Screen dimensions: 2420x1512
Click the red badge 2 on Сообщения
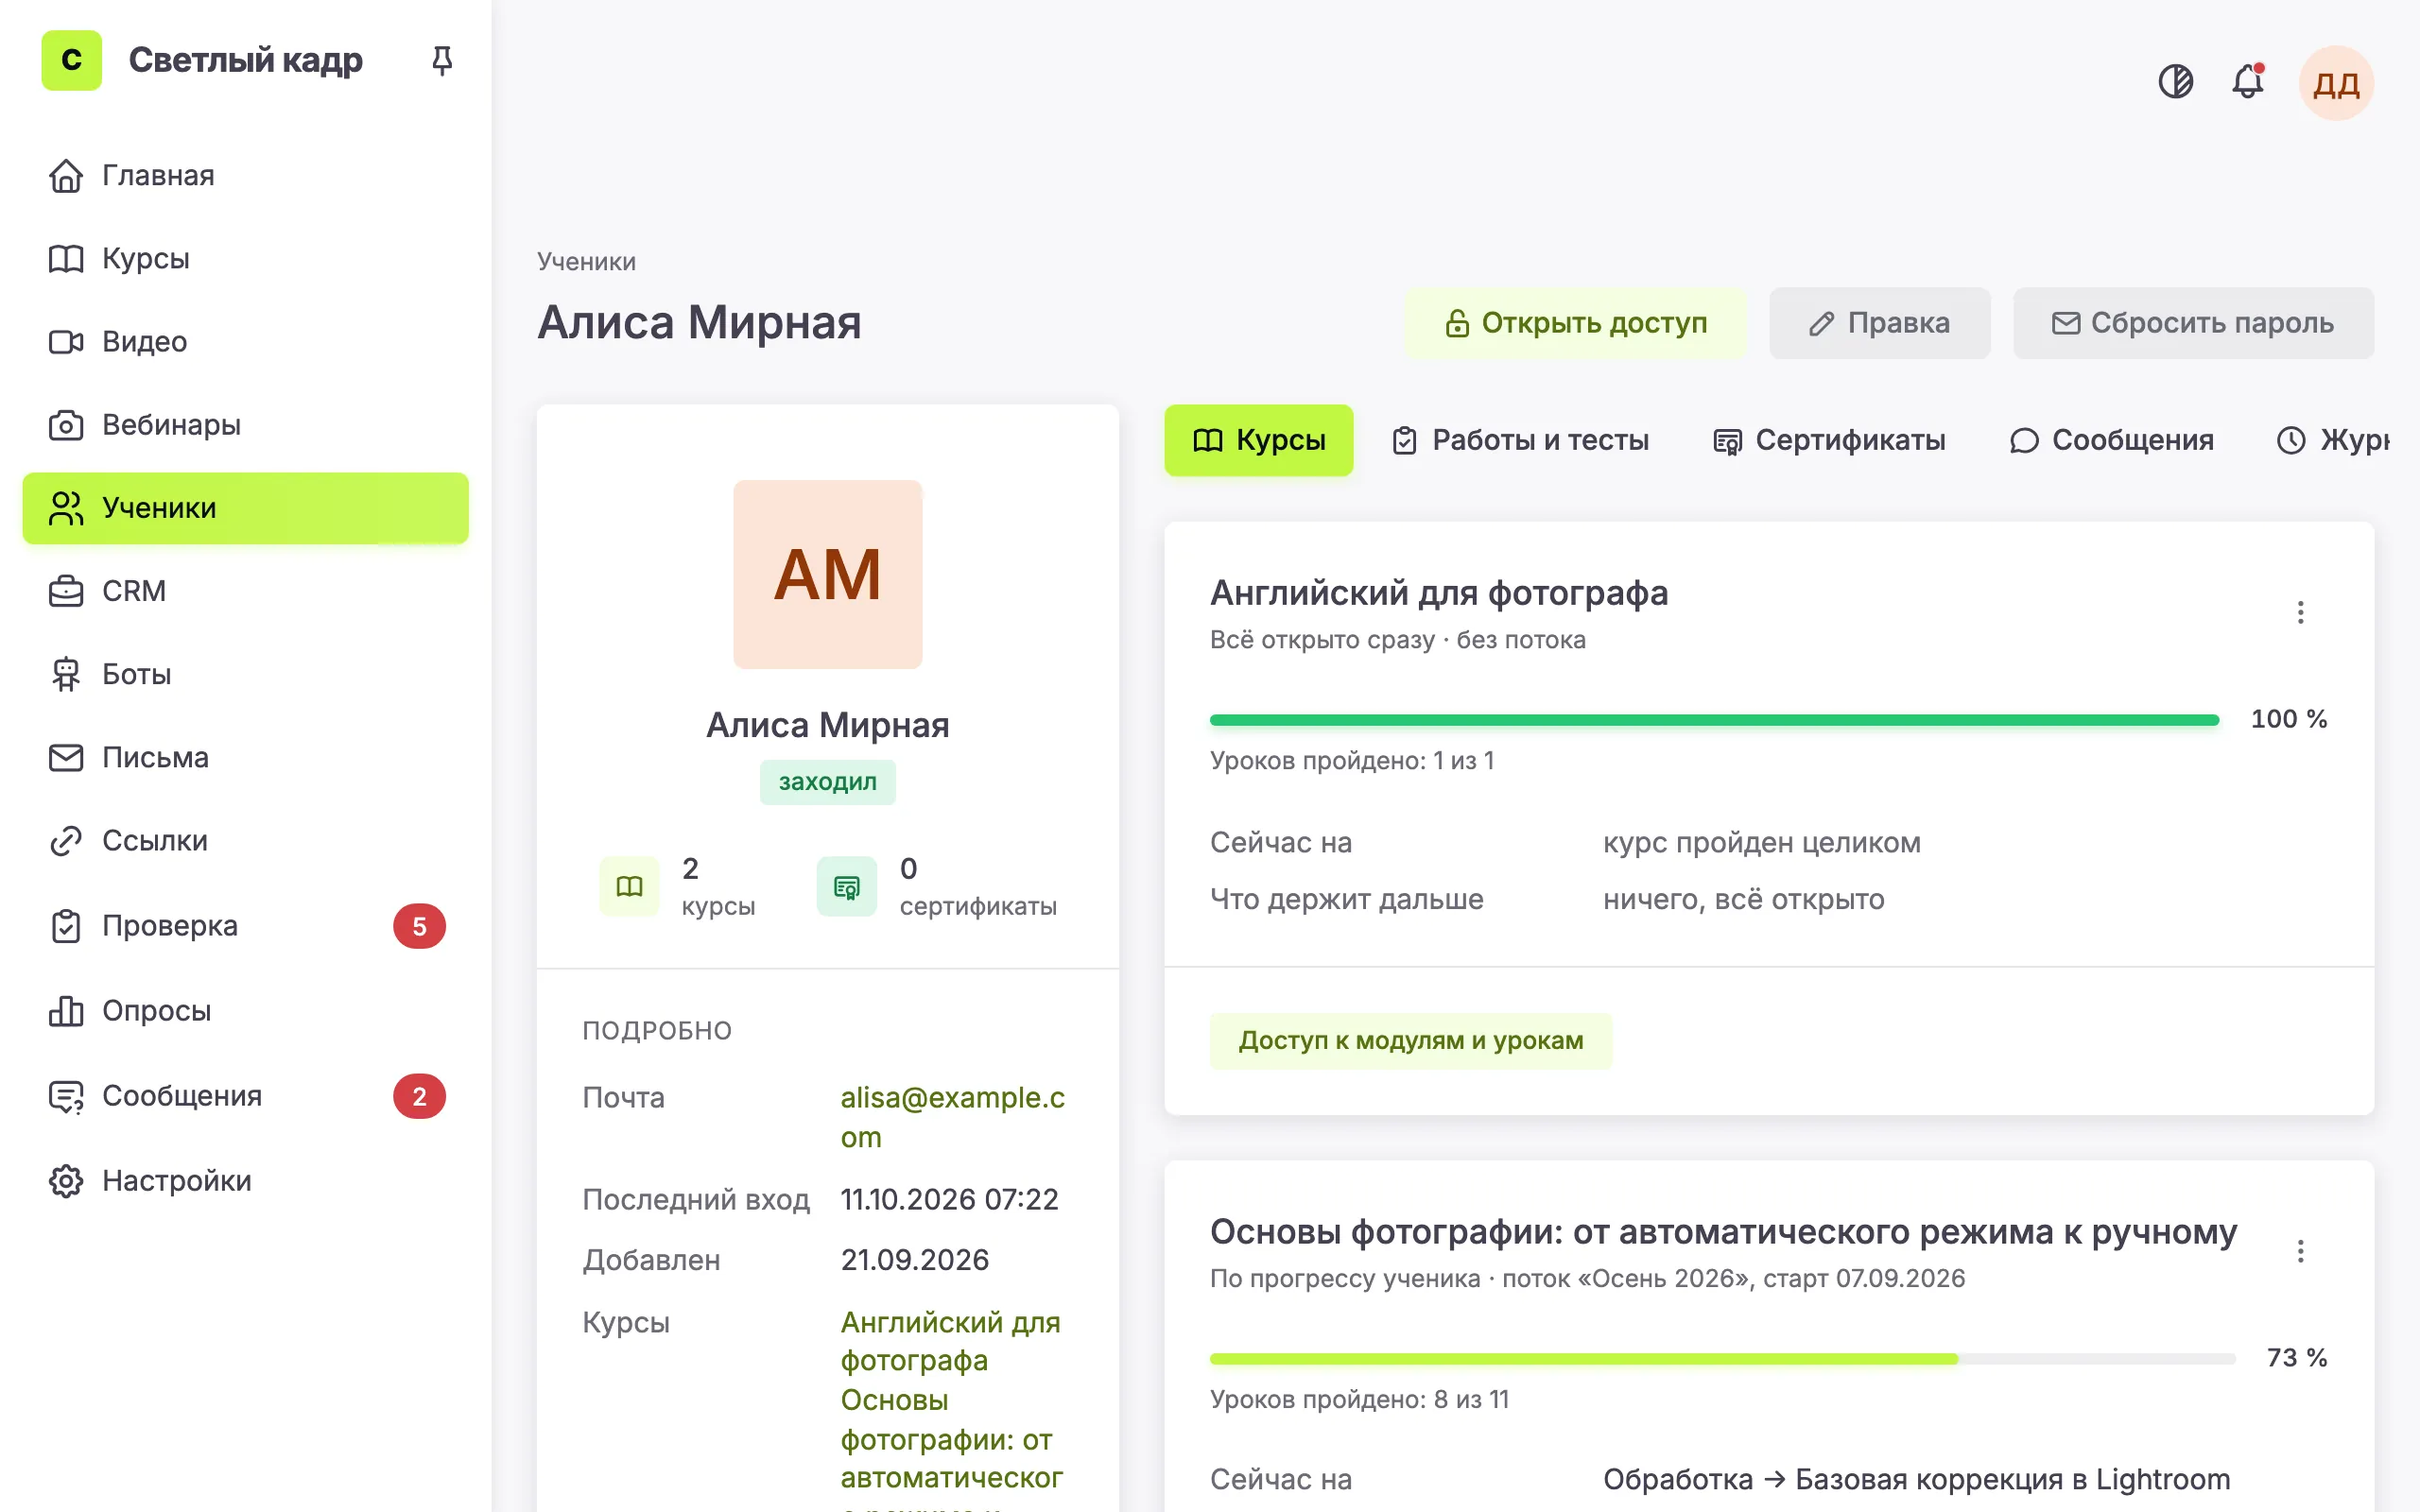[x=419, y=1096]
